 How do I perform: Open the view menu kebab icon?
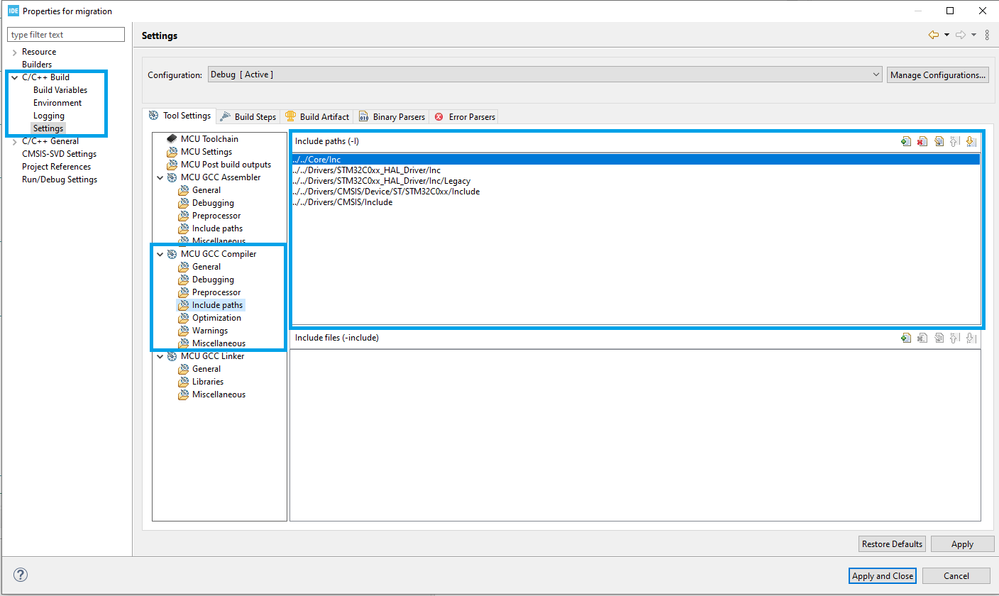[987, 35]
